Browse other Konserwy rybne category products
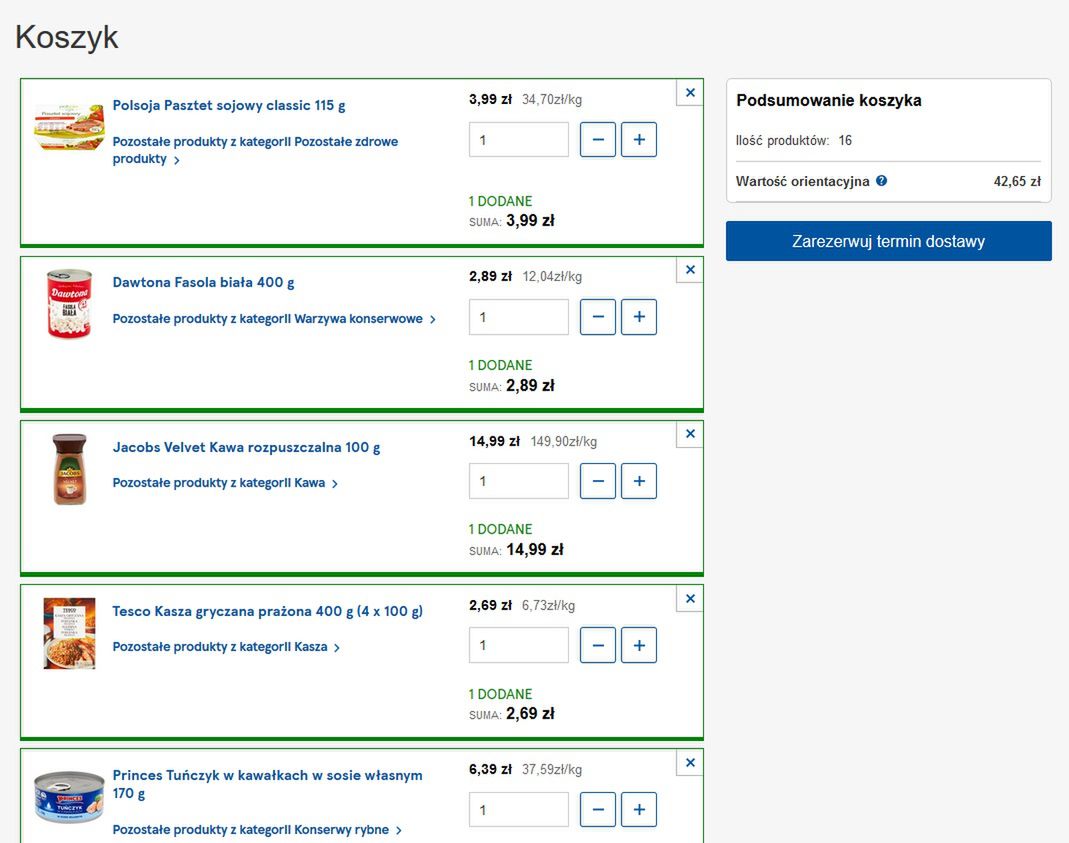1069x843 pixels. 257,829
